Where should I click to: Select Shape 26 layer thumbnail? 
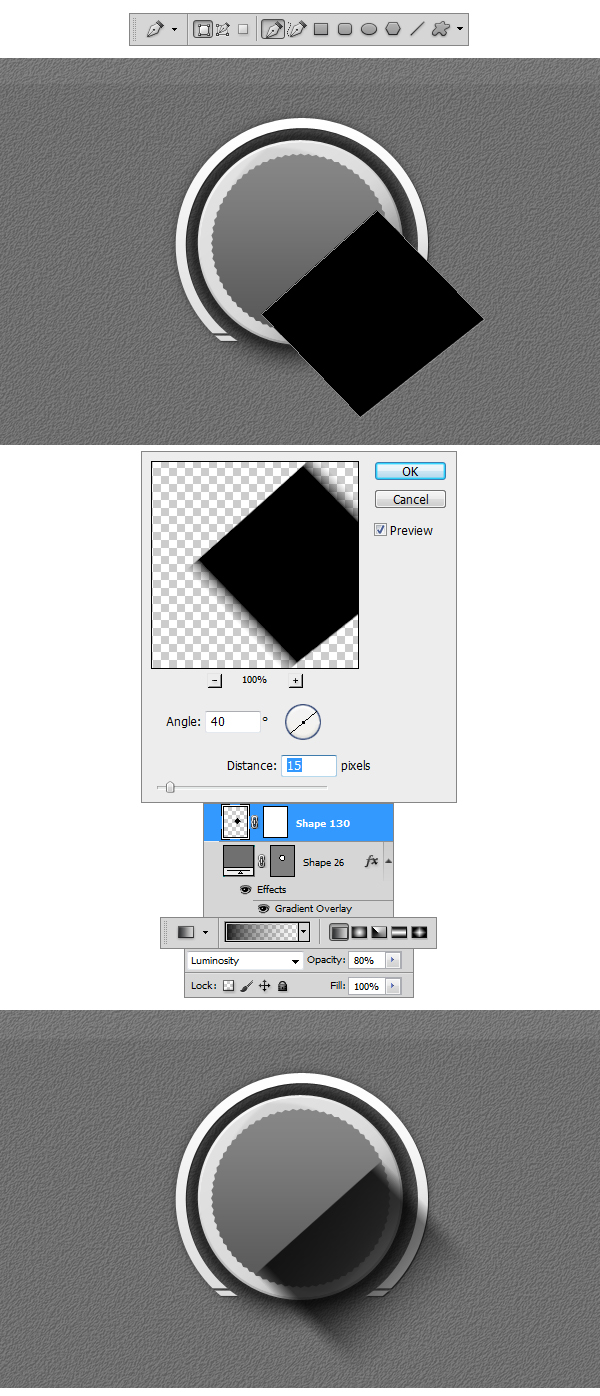pos(238,861)
